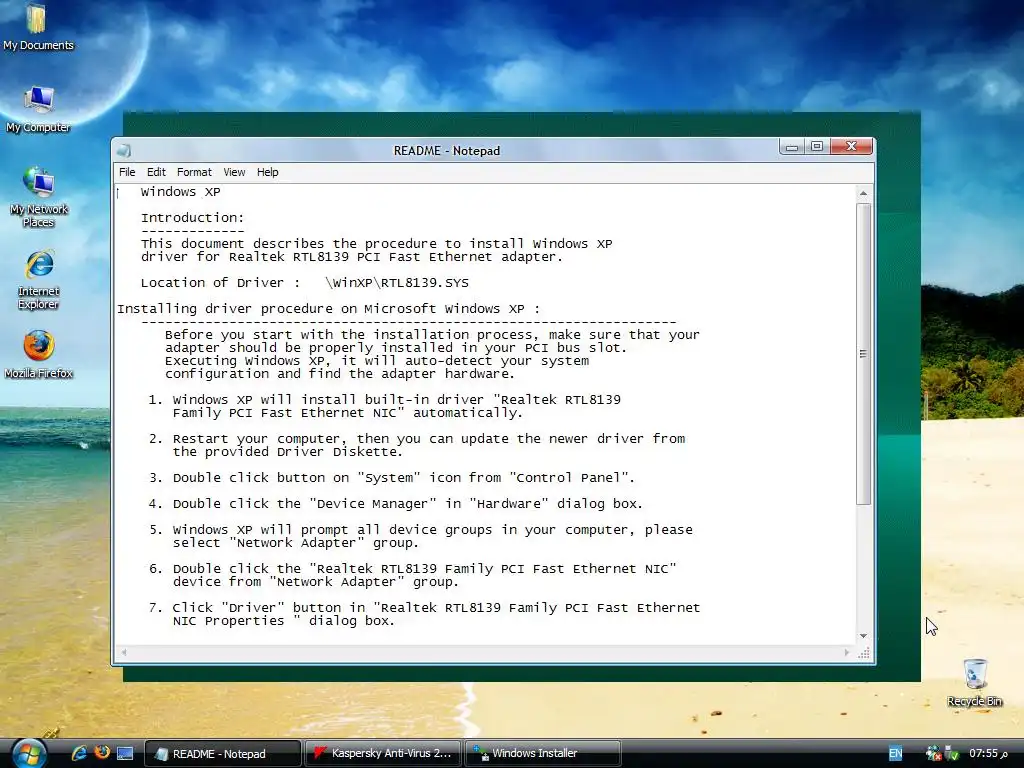Select the My Network Places icon
This screenshot has width=1024, height=768.
click(x=39, y=197)
